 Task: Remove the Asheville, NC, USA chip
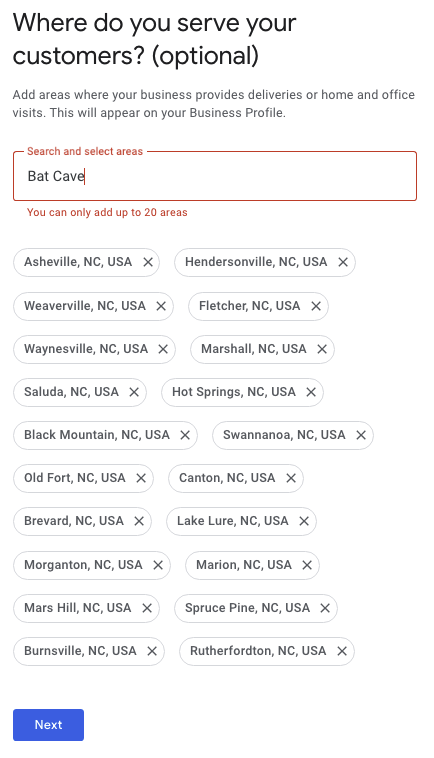148,262
